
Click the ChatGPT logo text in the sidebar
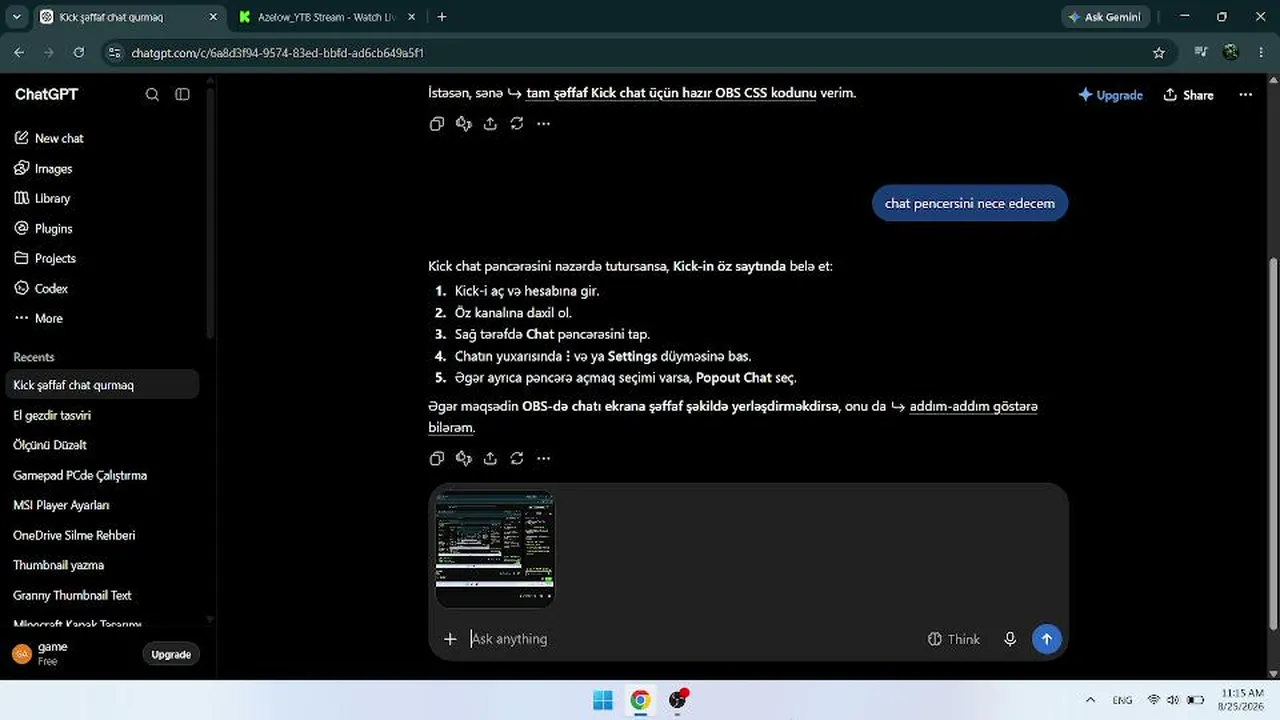tap(46, 94)
